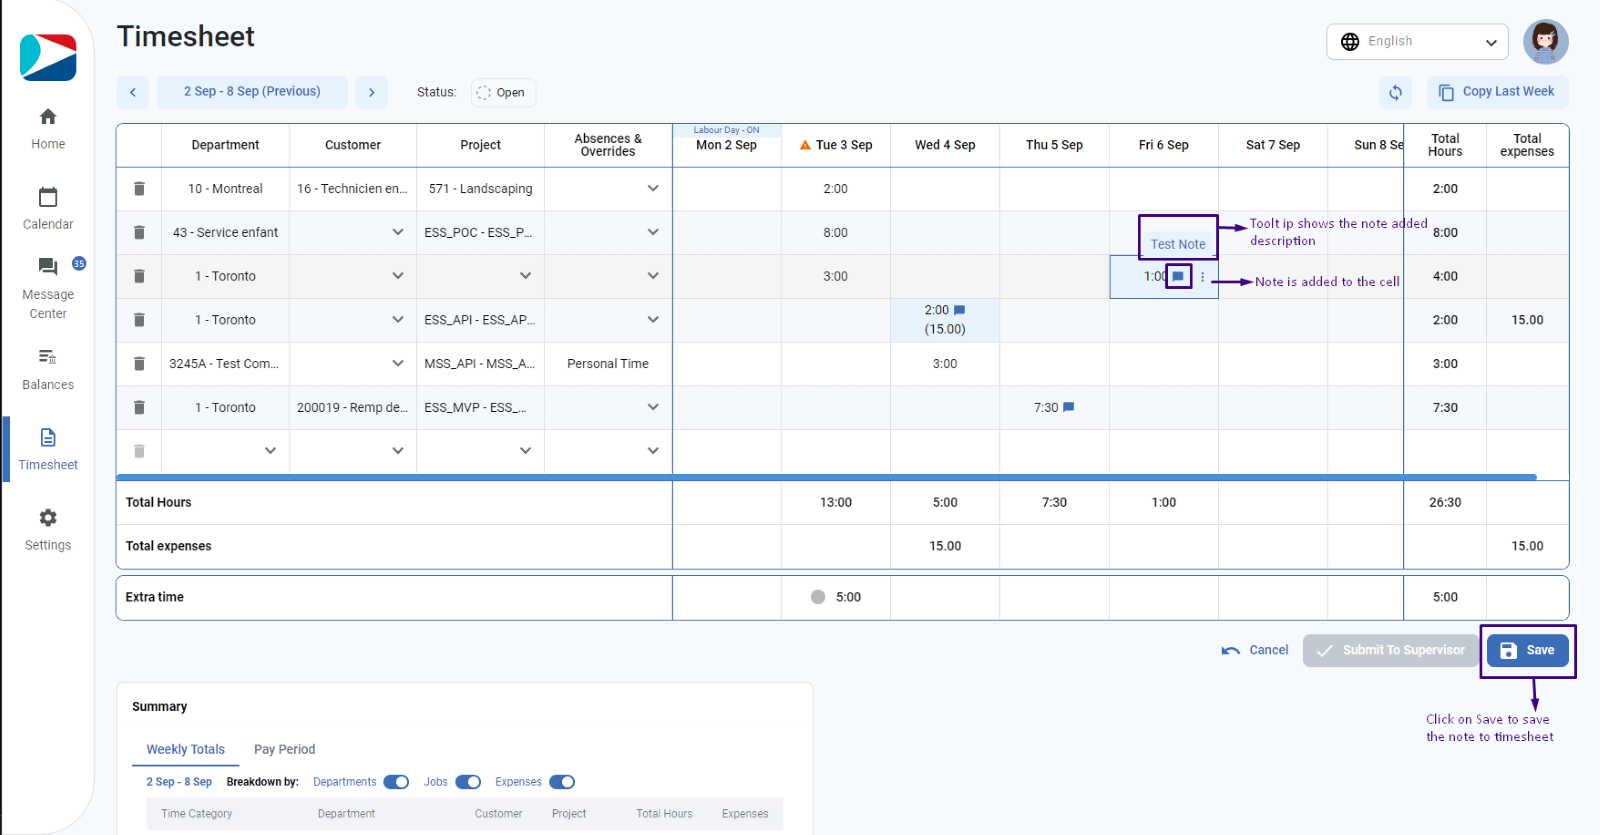The image size is (1600, 835).
Task: Click the extra time grey status dot
Action: [818, 597]
